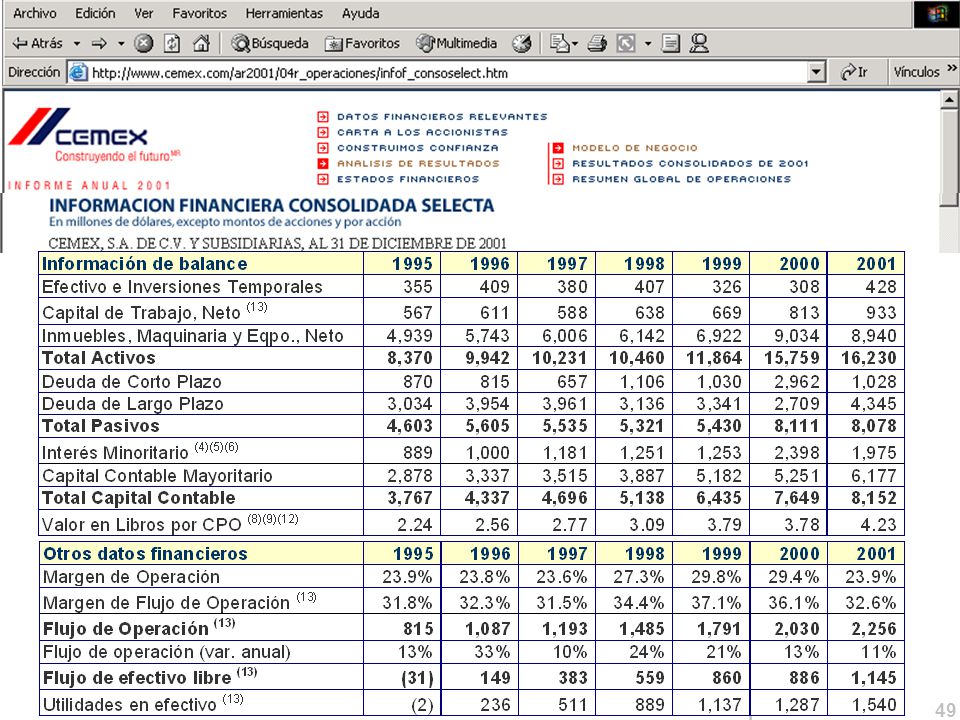This screenshot has width=960, height=720.
Task: Open the Búsqueda search panel
Action: tap(269, 43)
